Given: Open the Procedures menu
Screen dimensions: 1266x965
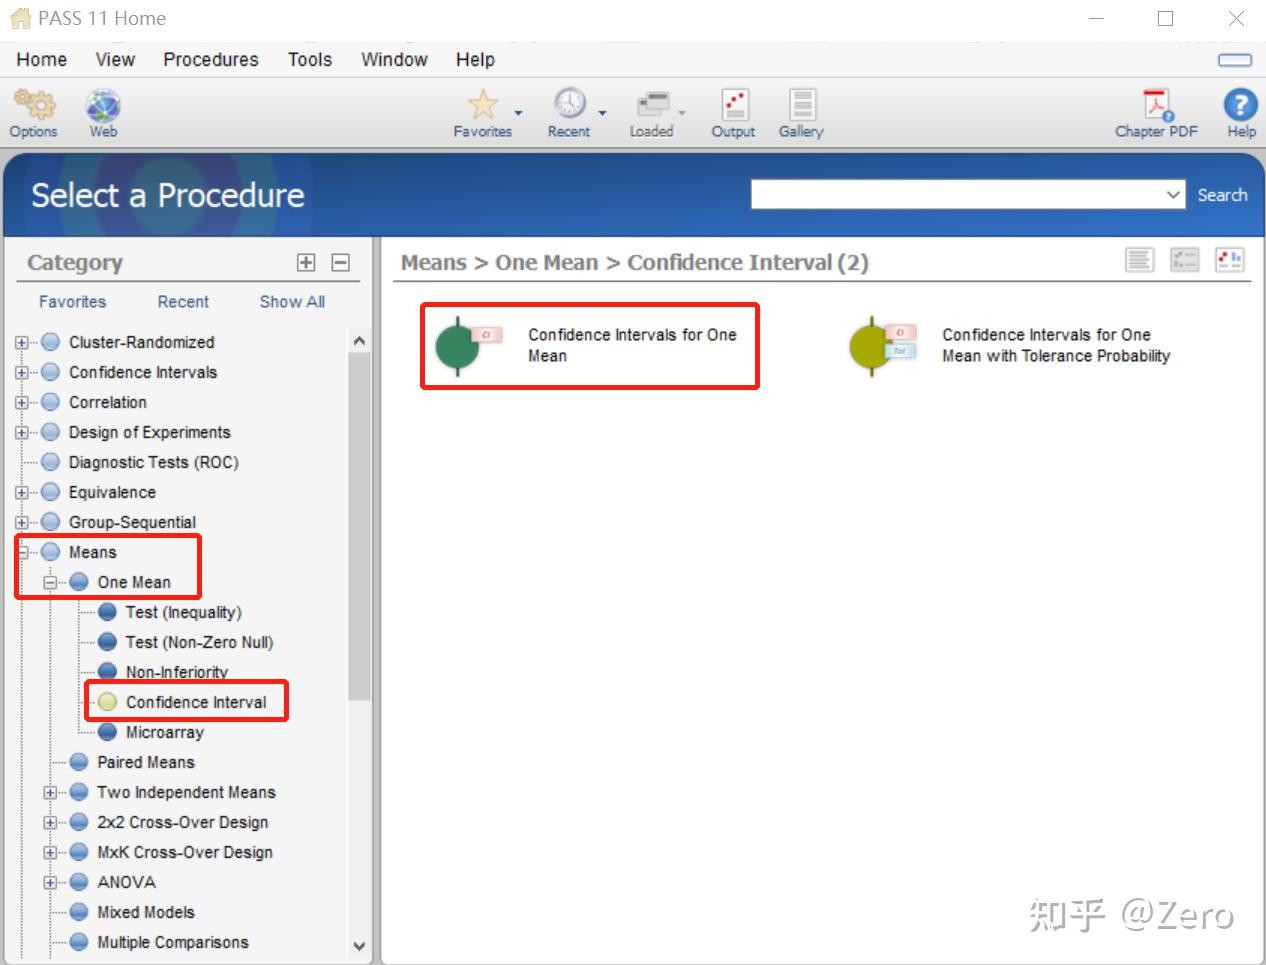Looking at the screenshot, I should pos(211,60).
